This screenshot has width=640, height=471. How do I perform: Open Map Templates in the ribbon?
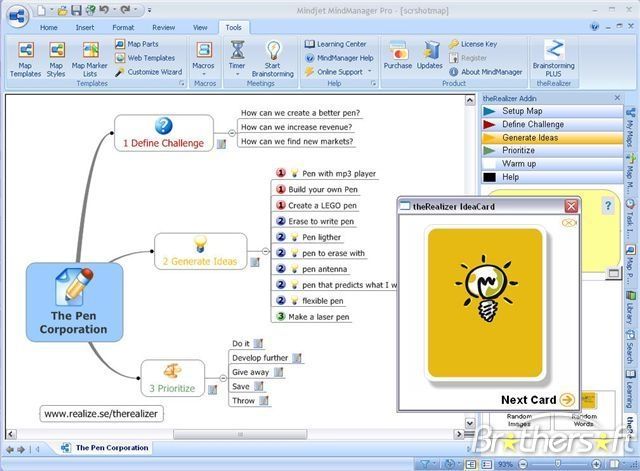[x=25, y=60]
